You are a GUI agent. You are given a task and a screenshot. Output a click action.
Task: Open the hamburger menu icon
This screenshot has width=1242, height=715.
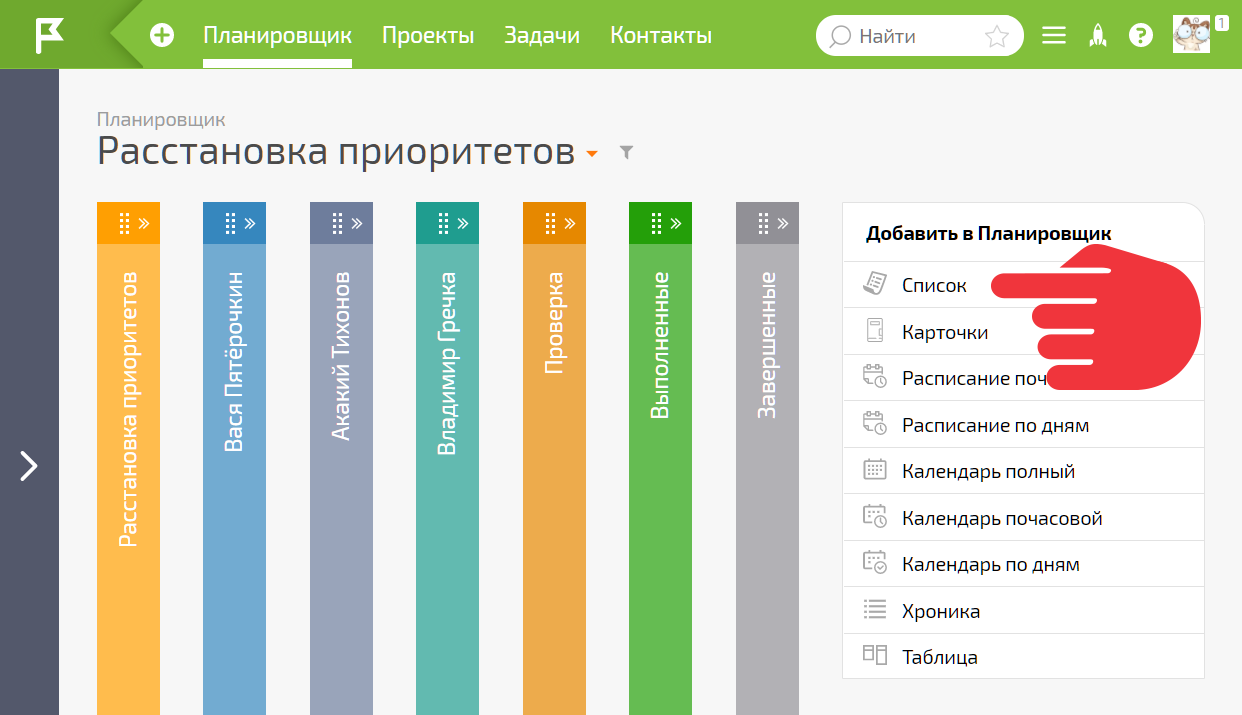[1053, 36]
